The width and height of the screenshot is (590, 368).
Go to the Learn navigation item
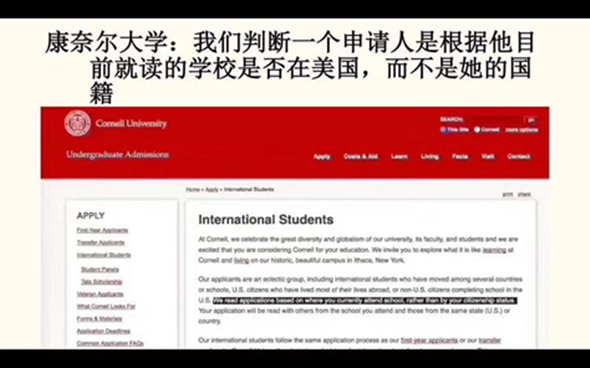pyautogui.click(x=399, y=157)
